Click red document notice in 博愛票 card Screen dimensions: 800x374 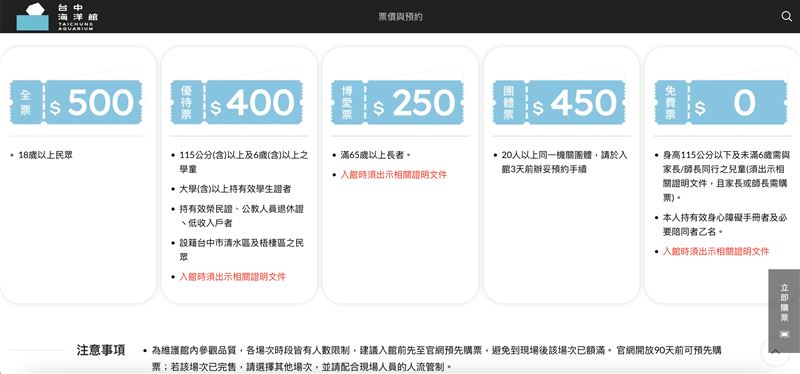(393, 175)
